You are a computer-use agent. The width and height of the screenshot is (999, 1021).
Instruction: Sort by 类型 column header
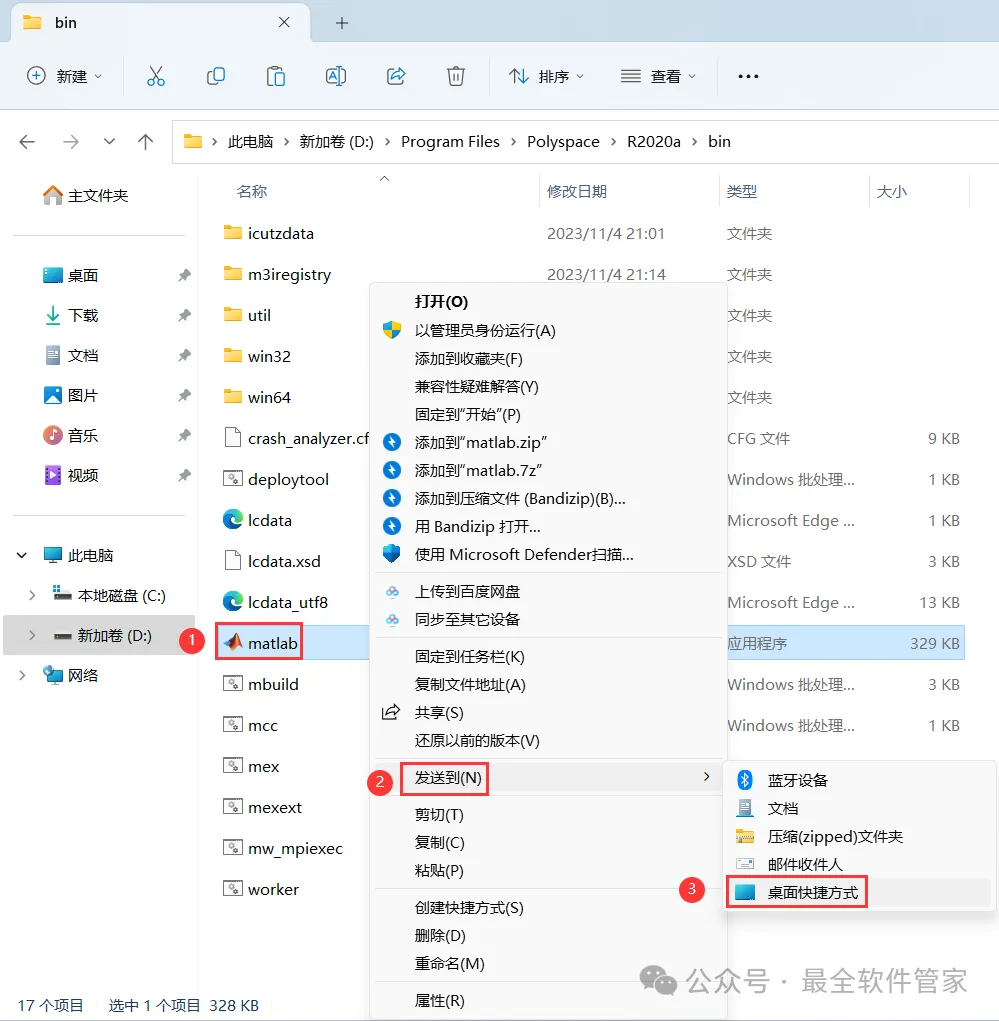(742, 191)
